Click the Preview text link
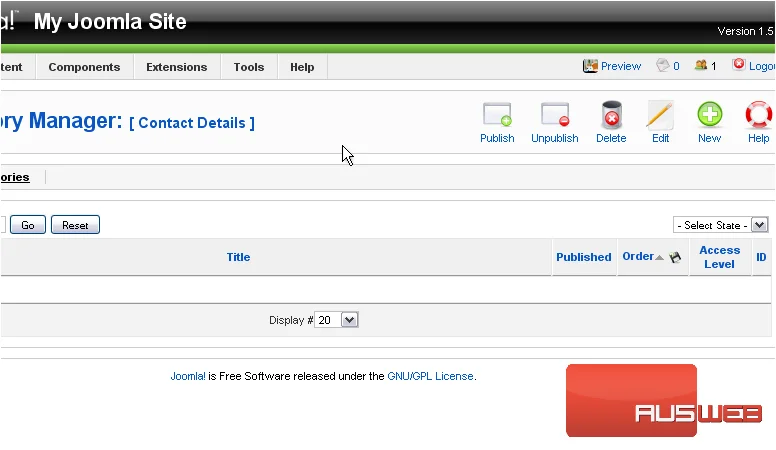 (x=621, y=66)
